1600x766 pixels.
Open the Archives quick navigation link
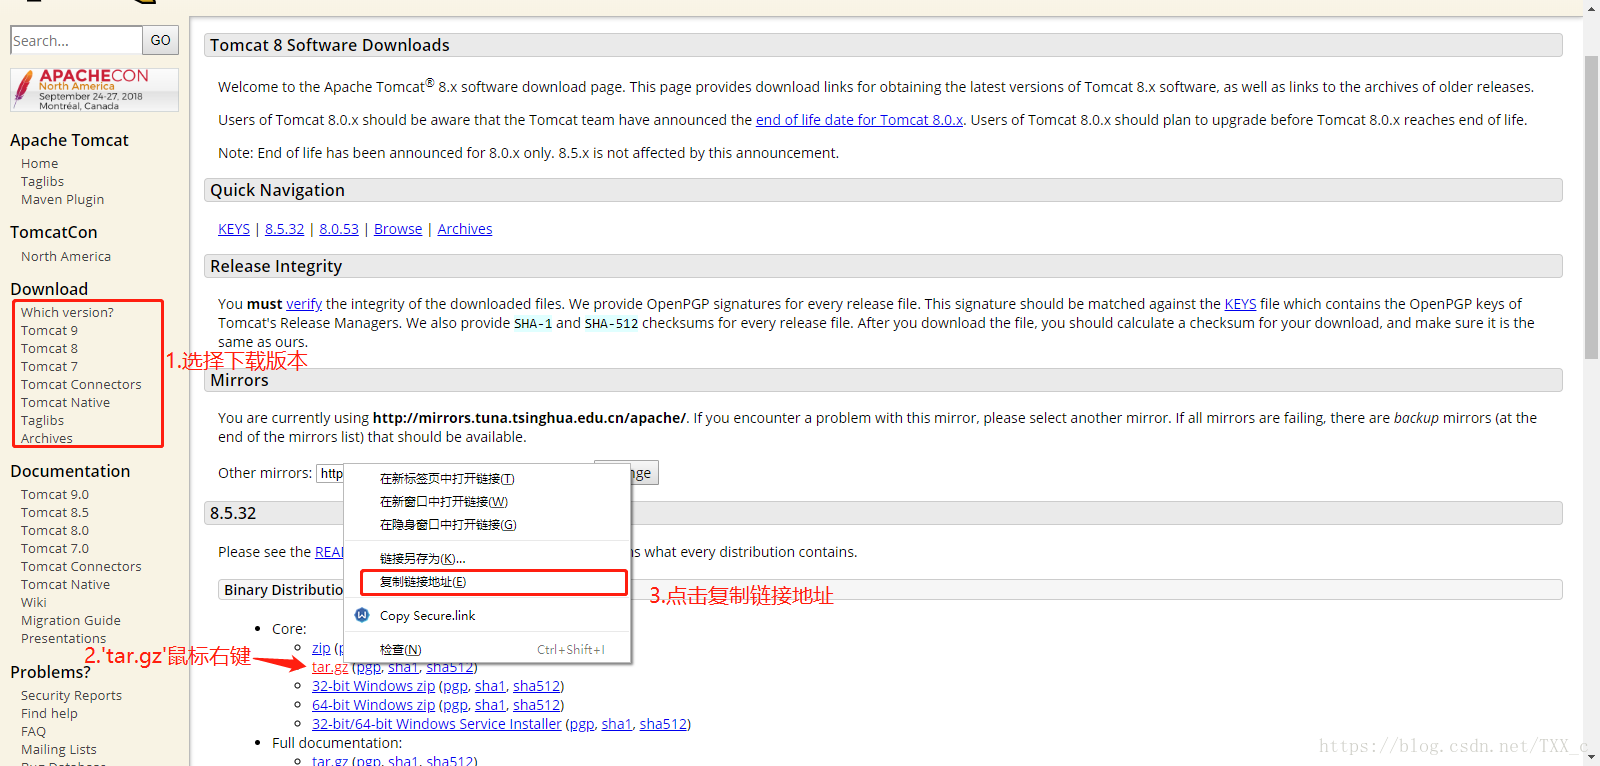tap(465, 229)
